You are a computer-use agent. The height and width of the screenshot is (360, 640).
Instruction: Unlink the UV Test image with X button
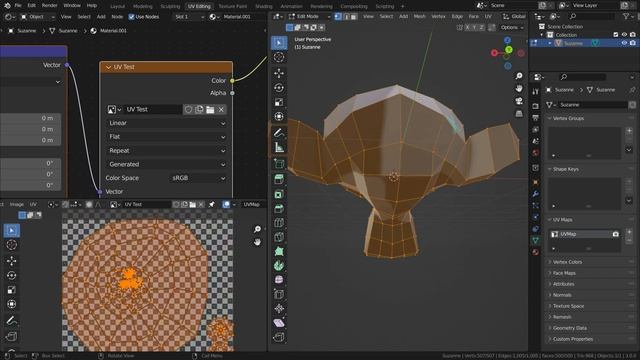pos(221,109)
